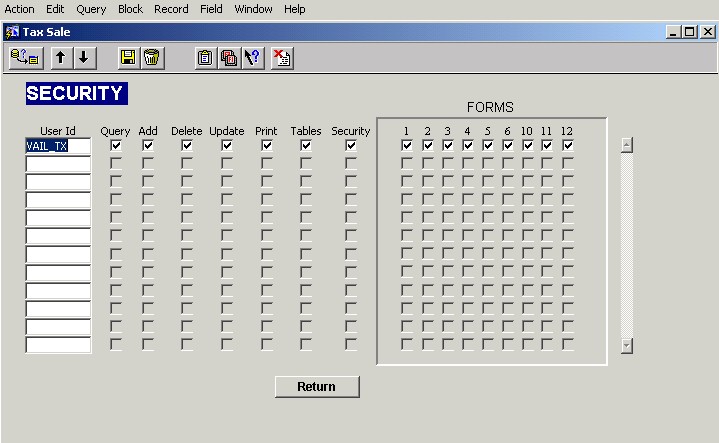The height and width of the screenshot is (443, 719).
Task: Go to next record with down arrow
Action: (84, 58)
